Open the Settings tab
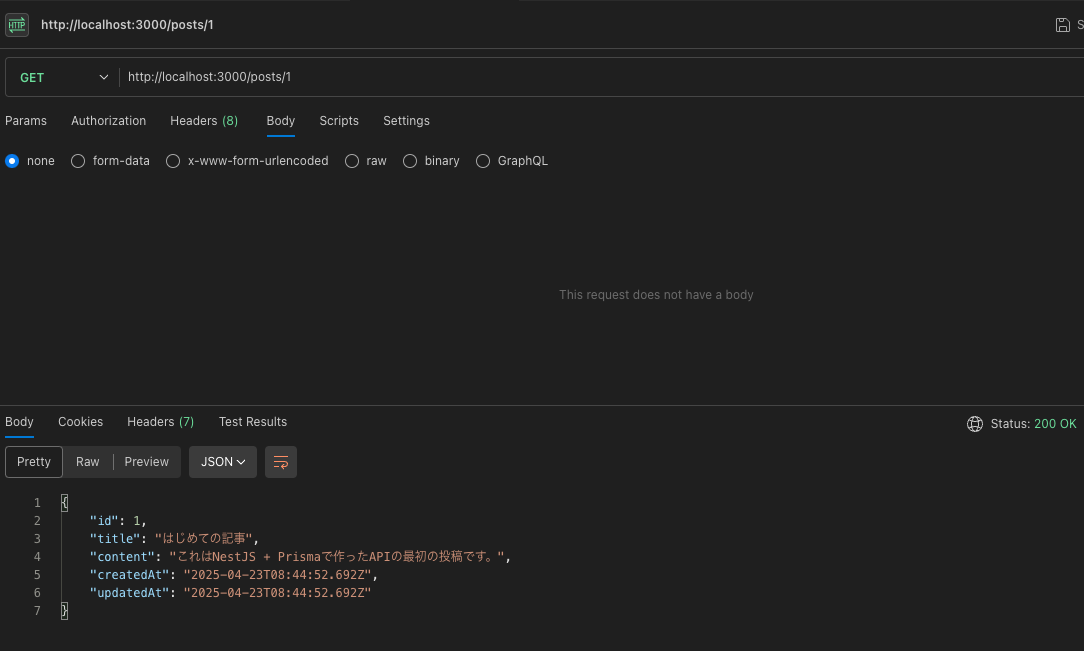Image resolution: width=1084 pixels, height=651 pixels. pos(406,121)
